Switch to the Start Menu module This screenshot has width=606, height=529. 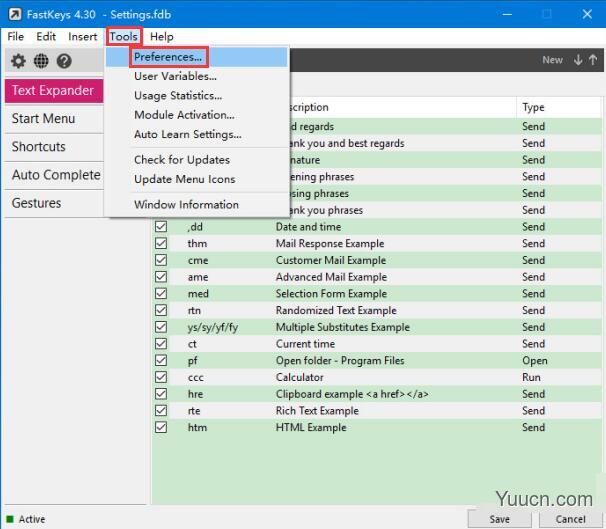click(x=54, y=119)
